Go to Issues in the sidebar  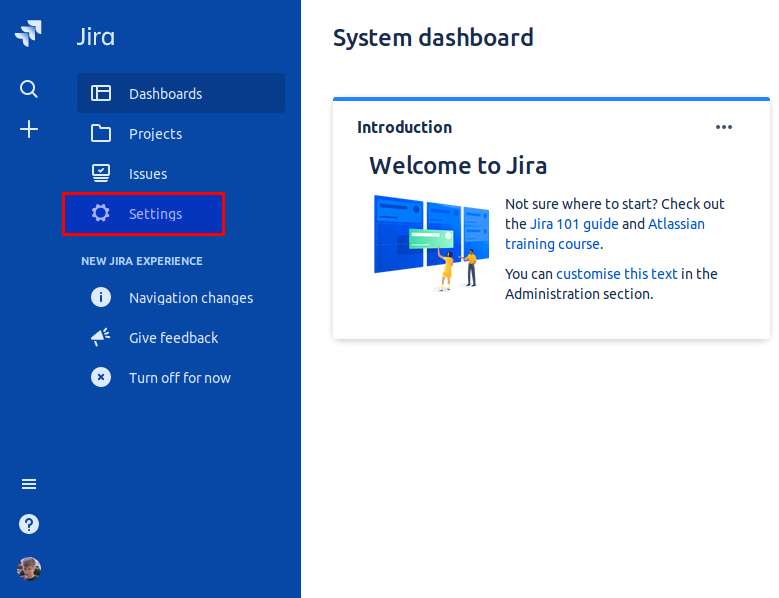181,173
